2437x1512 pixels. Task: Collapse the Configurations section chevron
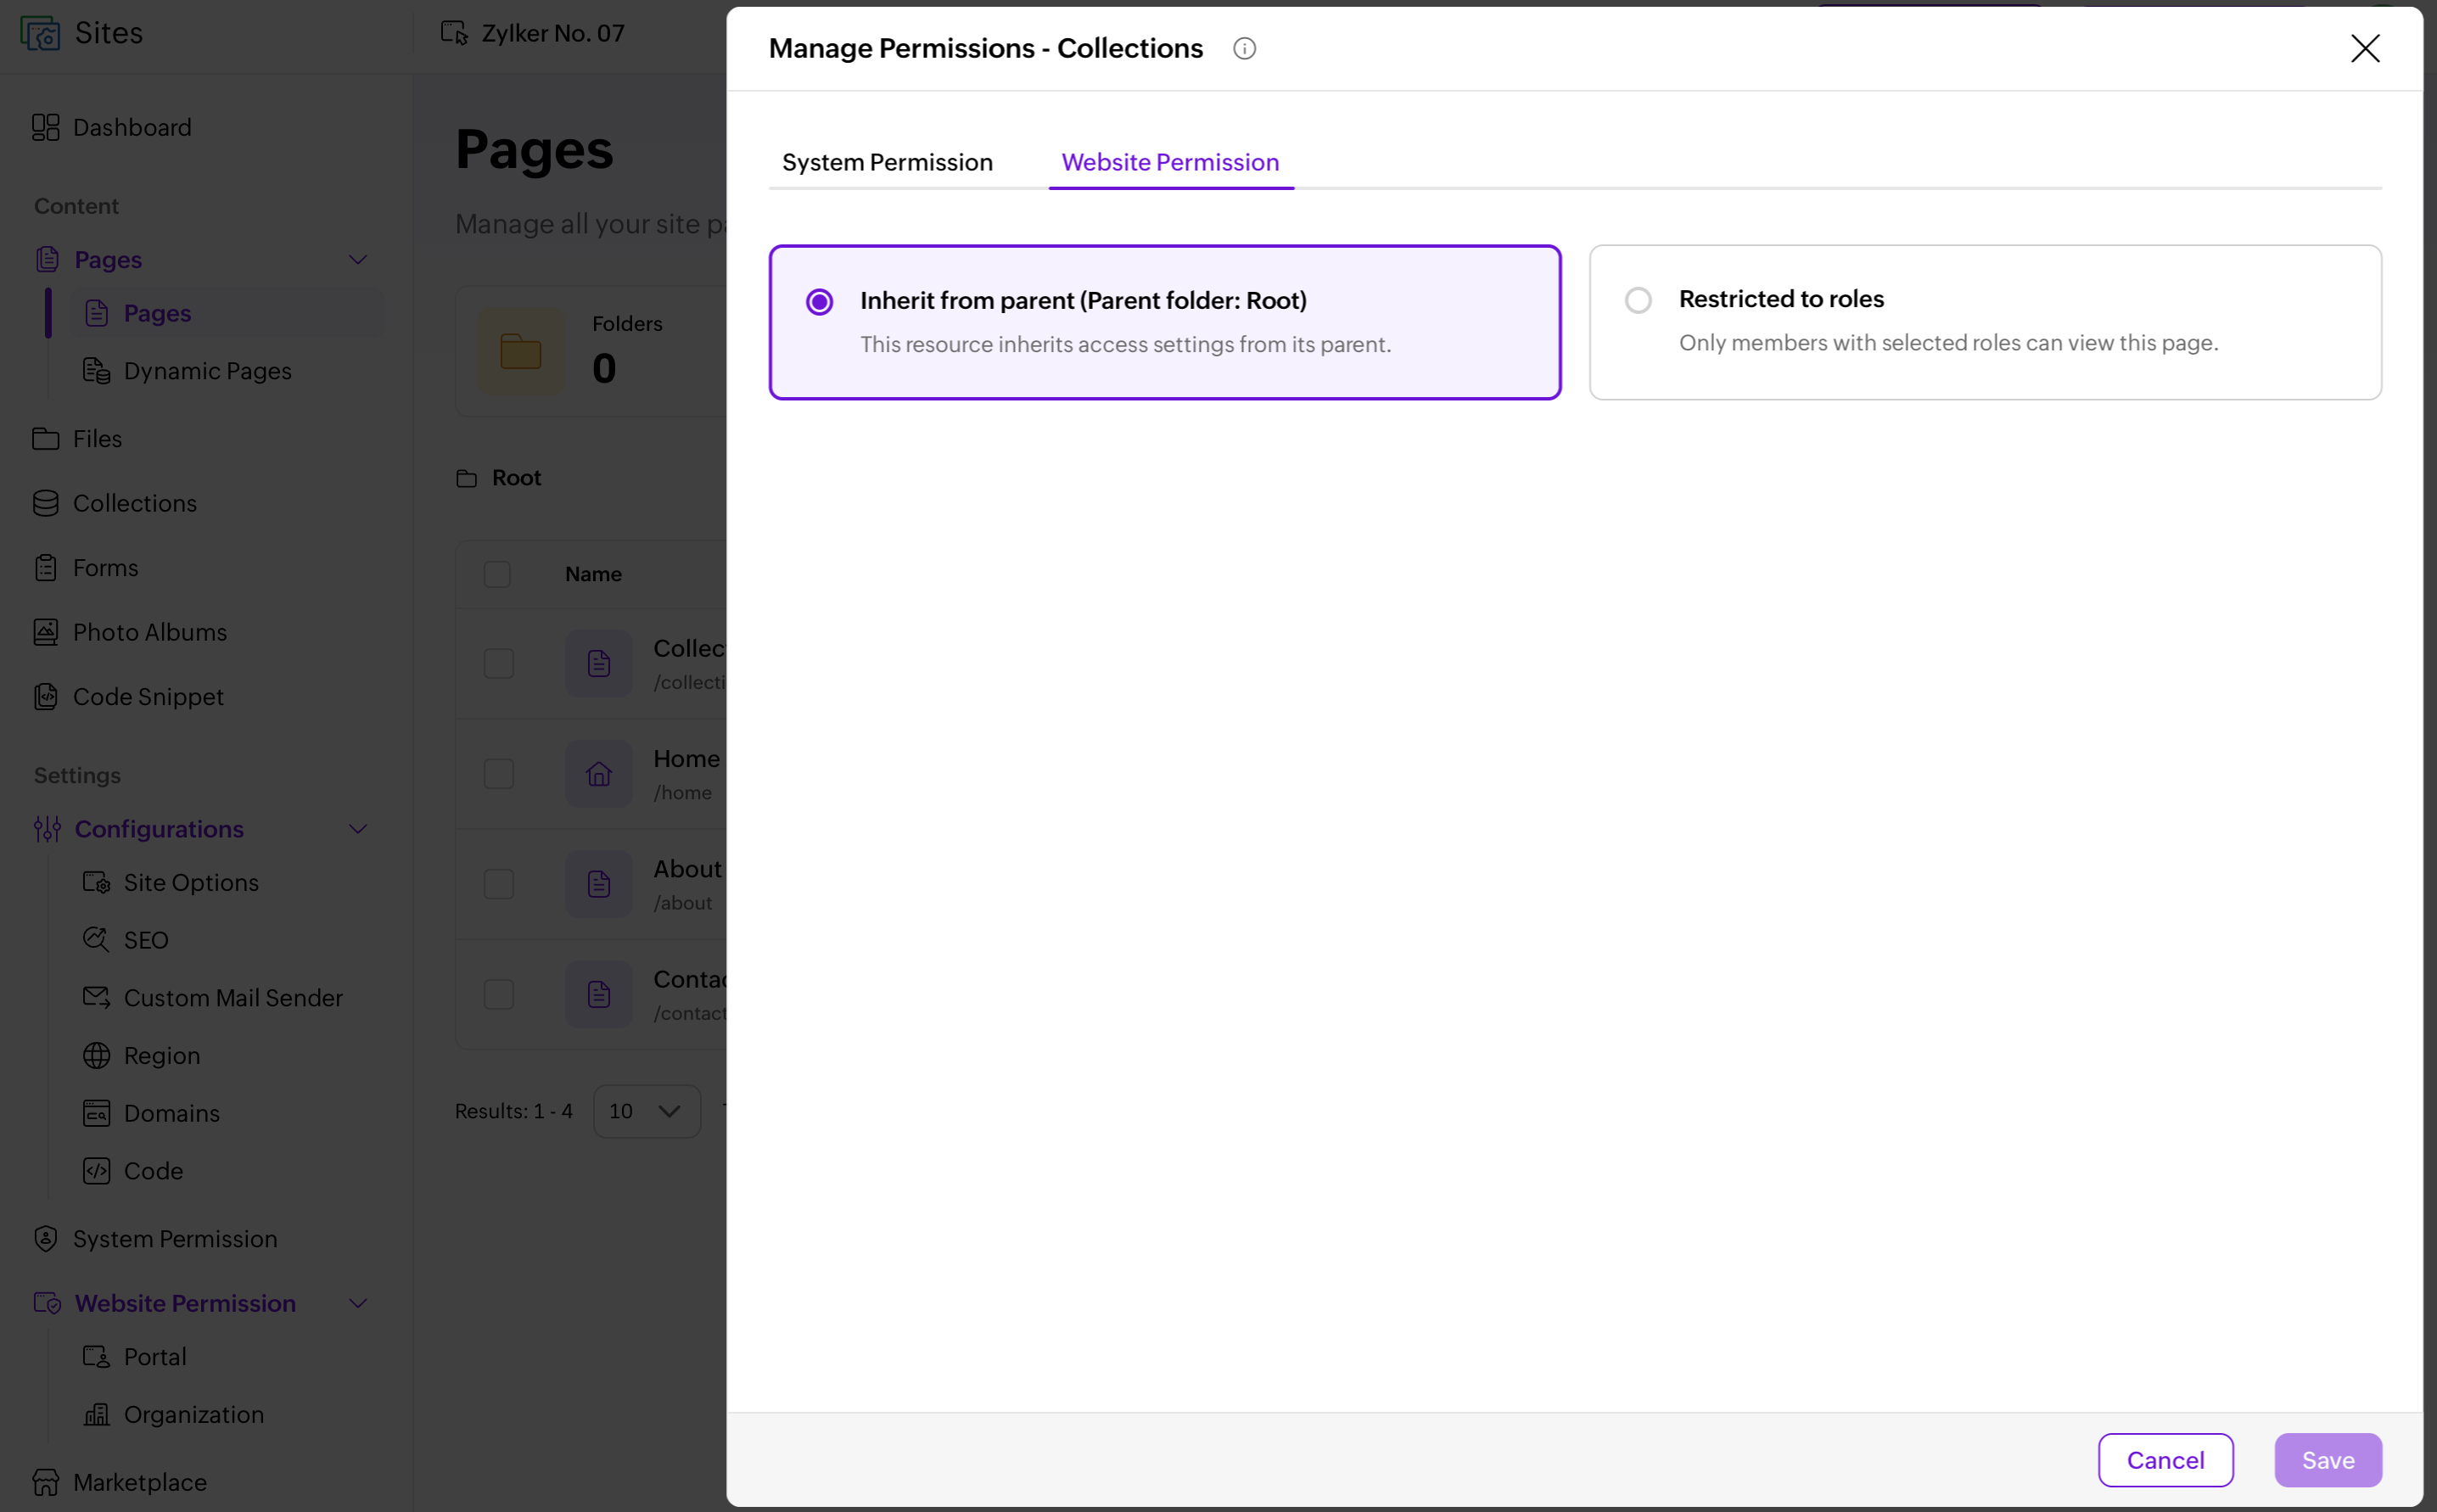pos(358,829)
